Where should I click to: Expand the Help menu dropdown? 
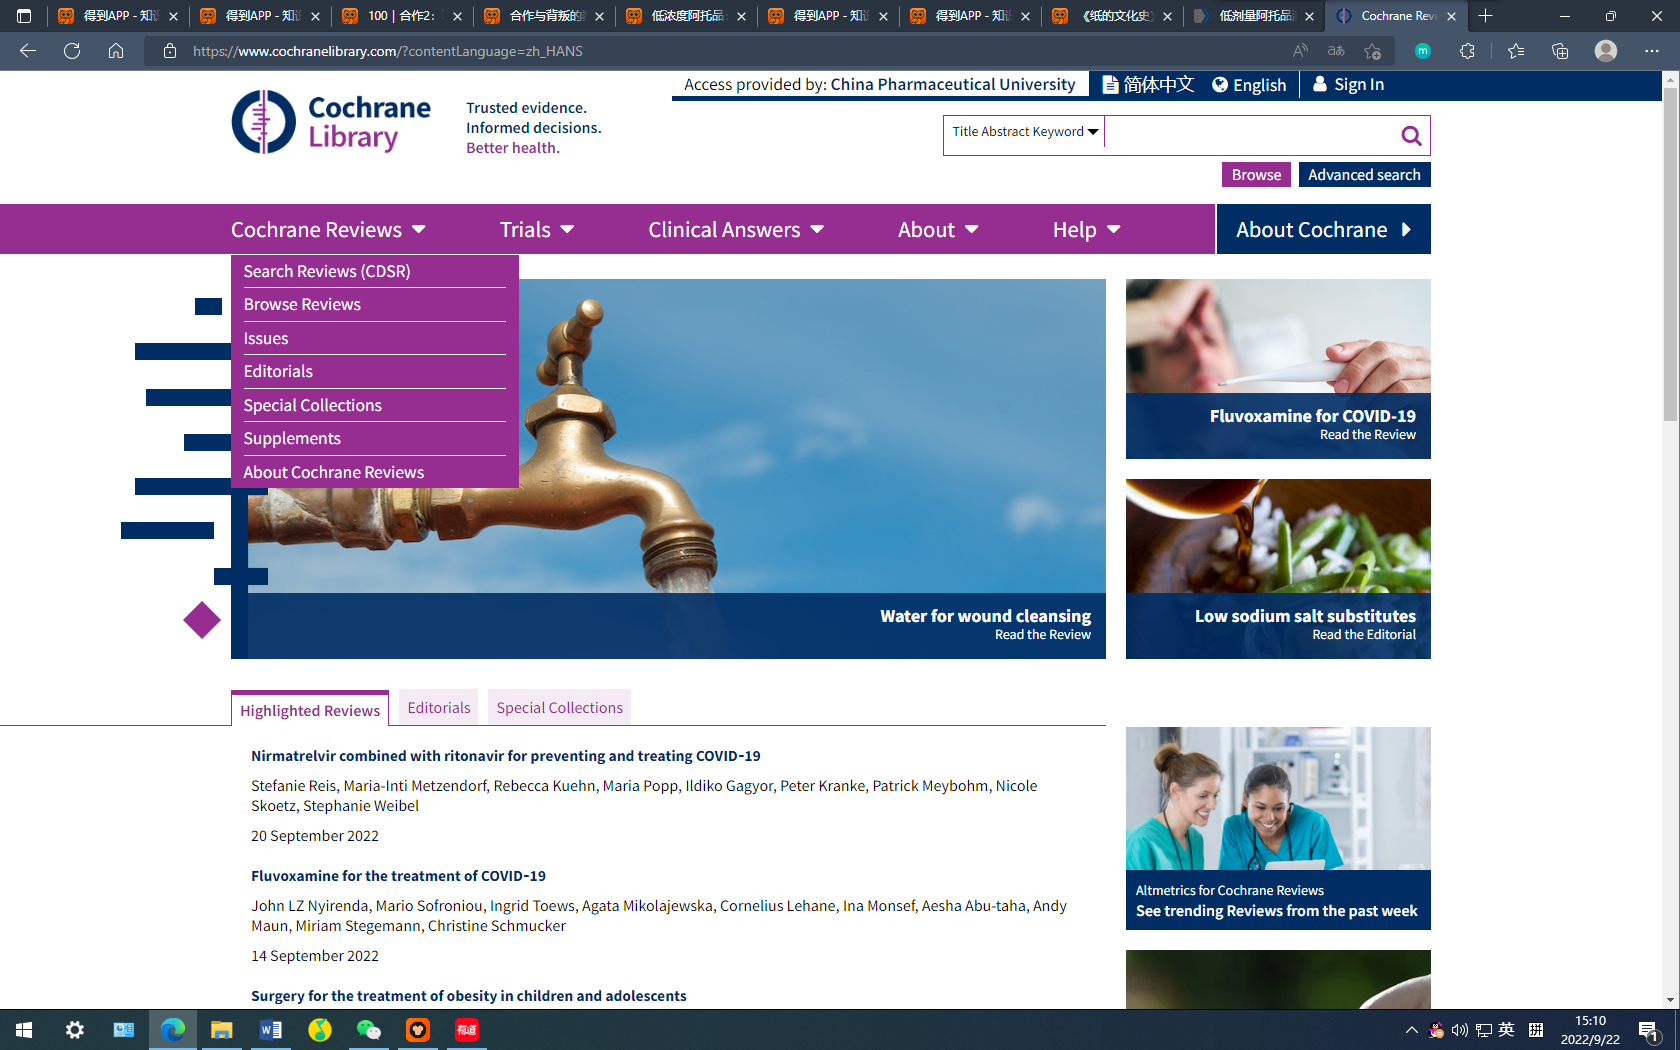(x=1085, y=230)
